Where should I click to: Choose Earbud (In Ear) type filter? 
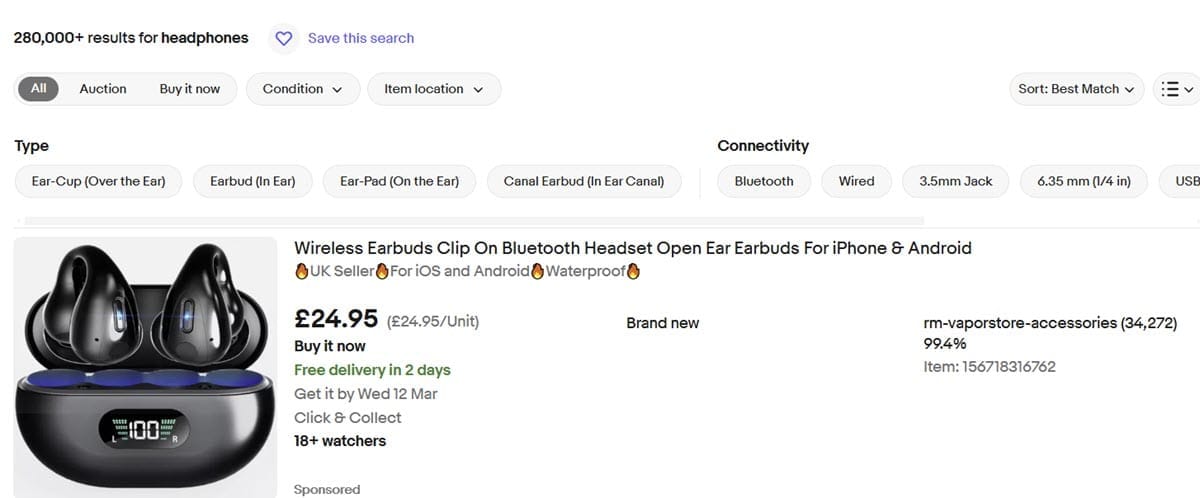tap(252, 181)
